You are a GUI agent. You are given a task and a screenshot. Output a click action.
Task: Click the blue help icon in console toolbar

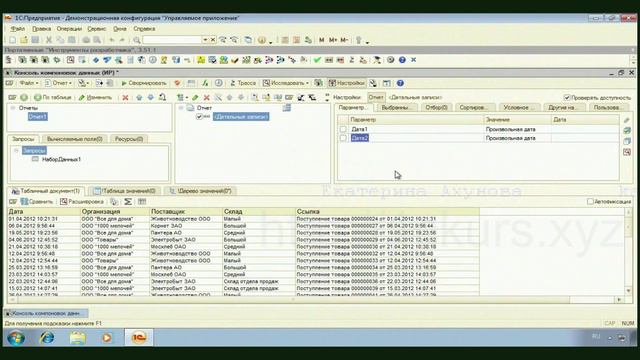tap(400, 83)
